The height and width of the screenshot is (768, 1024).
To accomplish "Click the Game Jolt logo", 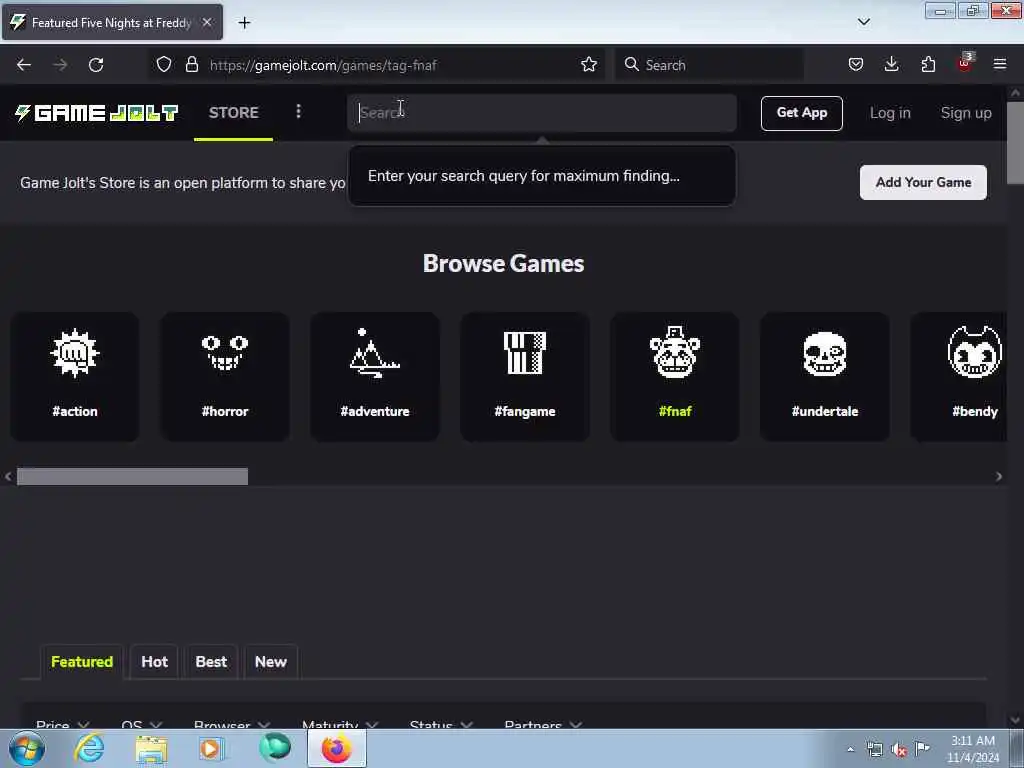I will [x=97, y=113].
